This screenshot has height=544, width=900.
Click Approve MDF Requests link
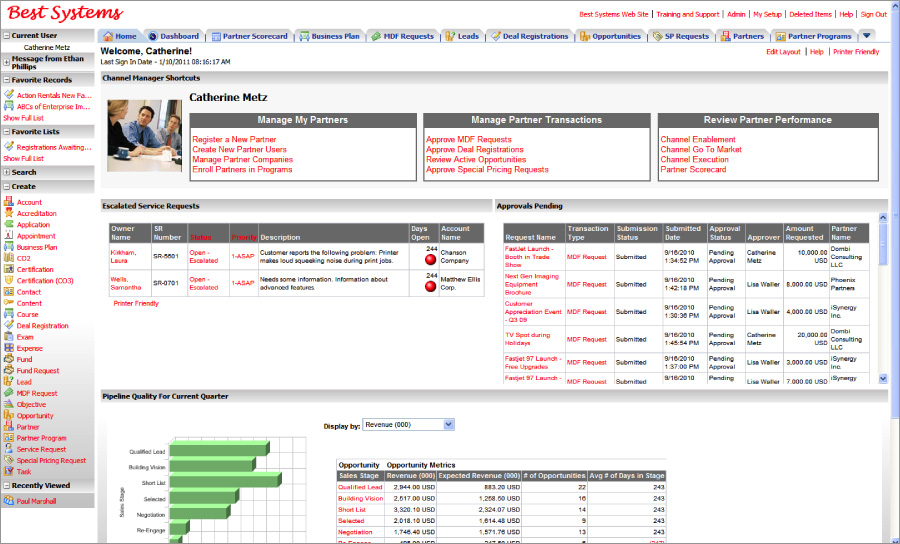[468, 140]
